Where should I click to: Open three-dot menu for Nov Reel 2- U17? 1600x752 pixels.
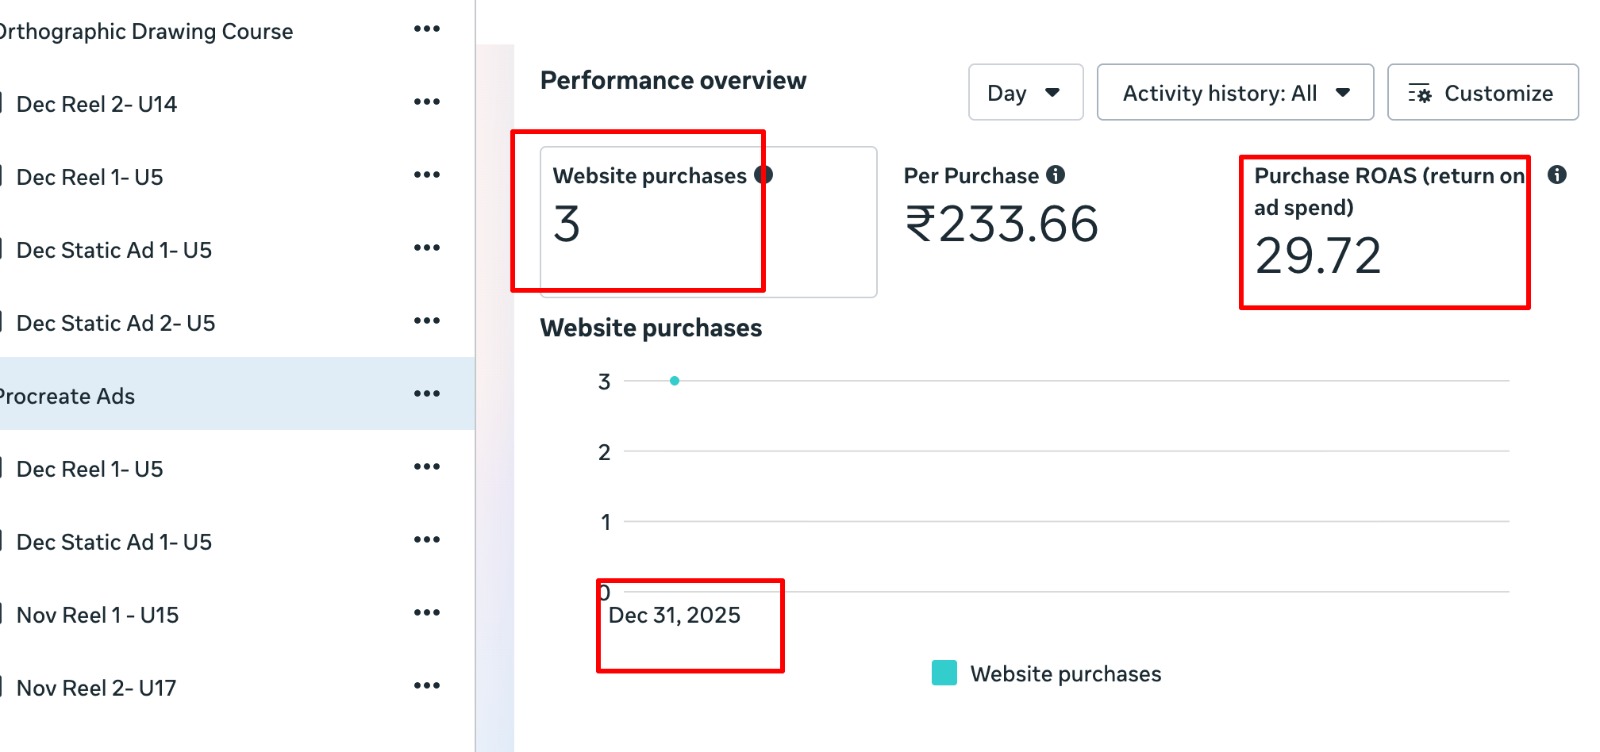click(427, 686)
